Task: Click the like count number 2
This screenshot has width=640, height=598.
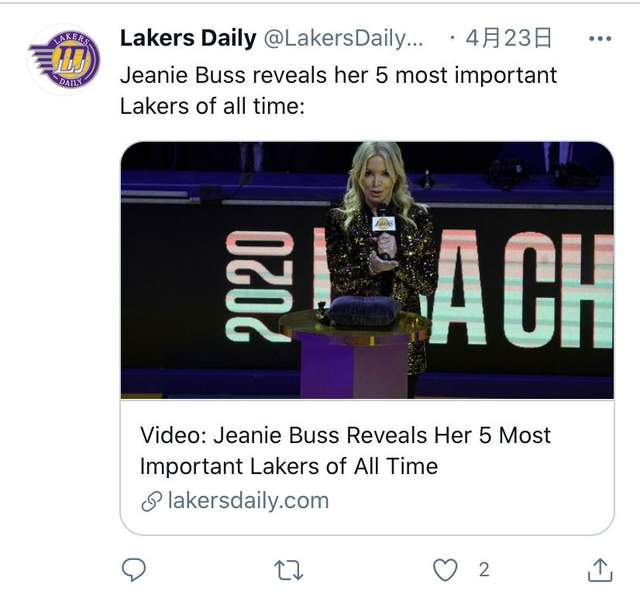Action: (x=484, y=569)
